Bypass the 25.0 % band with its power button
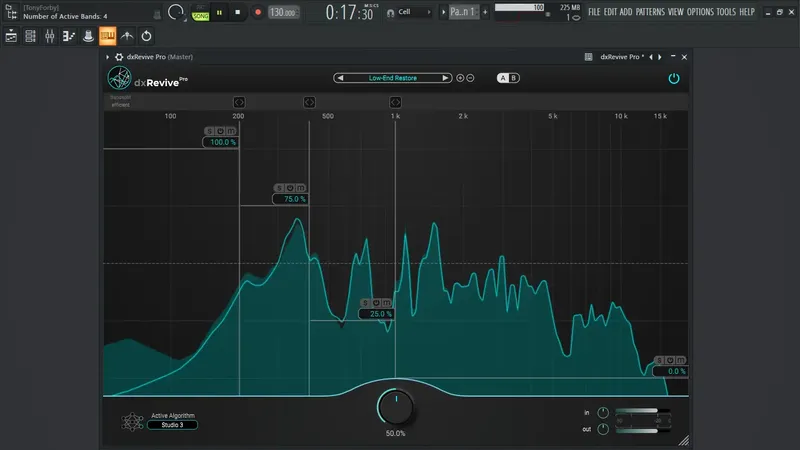Image resolution: width=800 pixels, height=450 pixels. (x=376, y=303)
